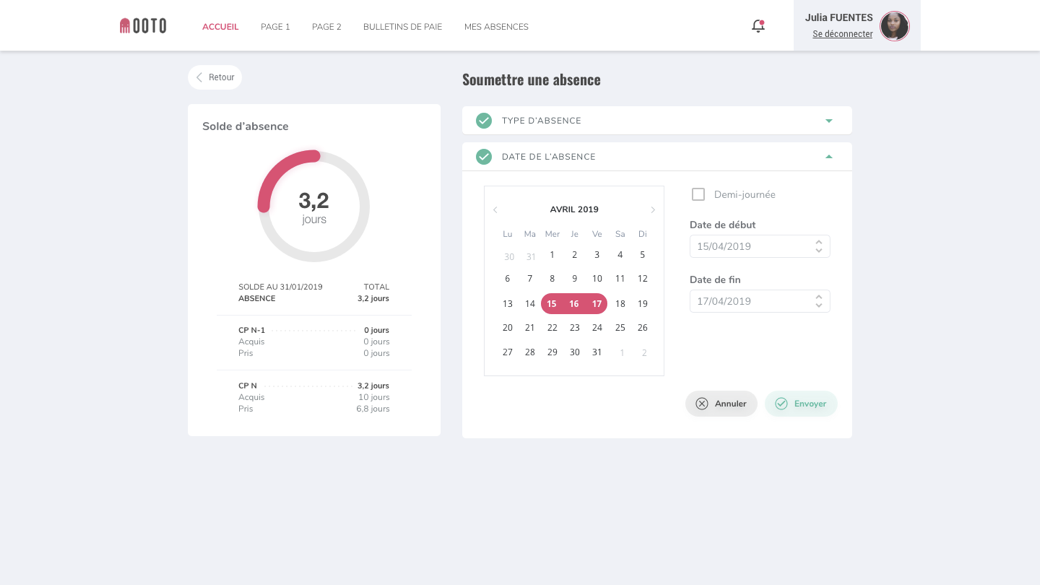
Task: Click the CP N-1 row label
Action: (x=251, y=330)
